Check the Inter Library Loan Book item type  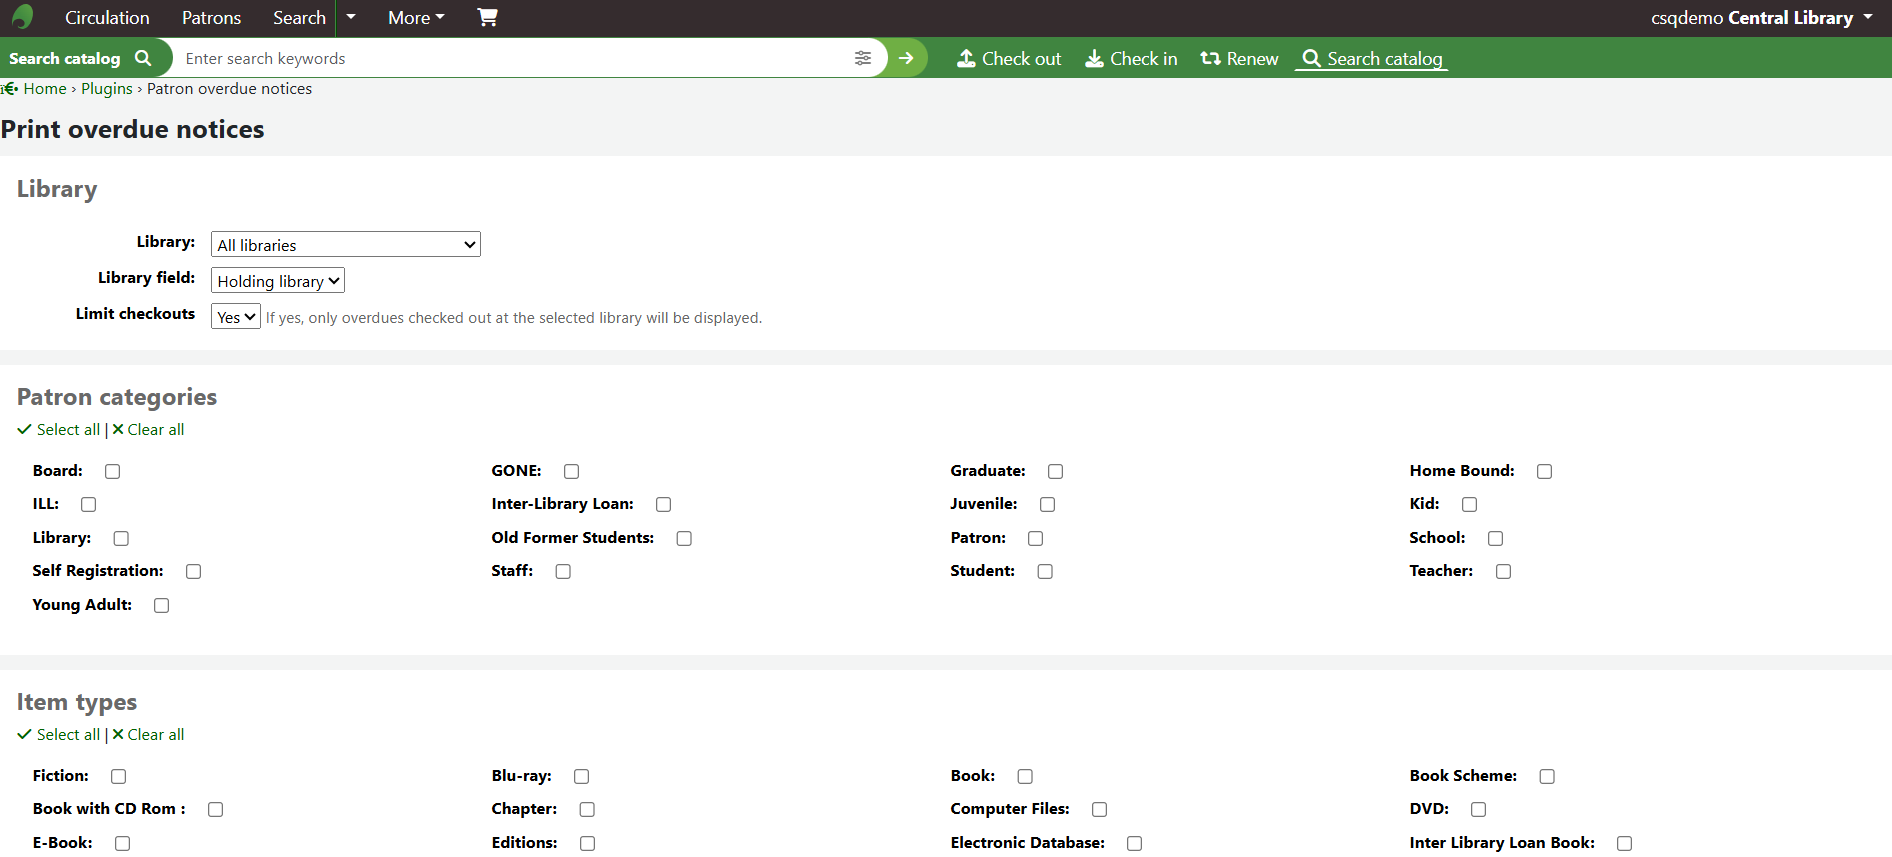[x=1625, y=844]
